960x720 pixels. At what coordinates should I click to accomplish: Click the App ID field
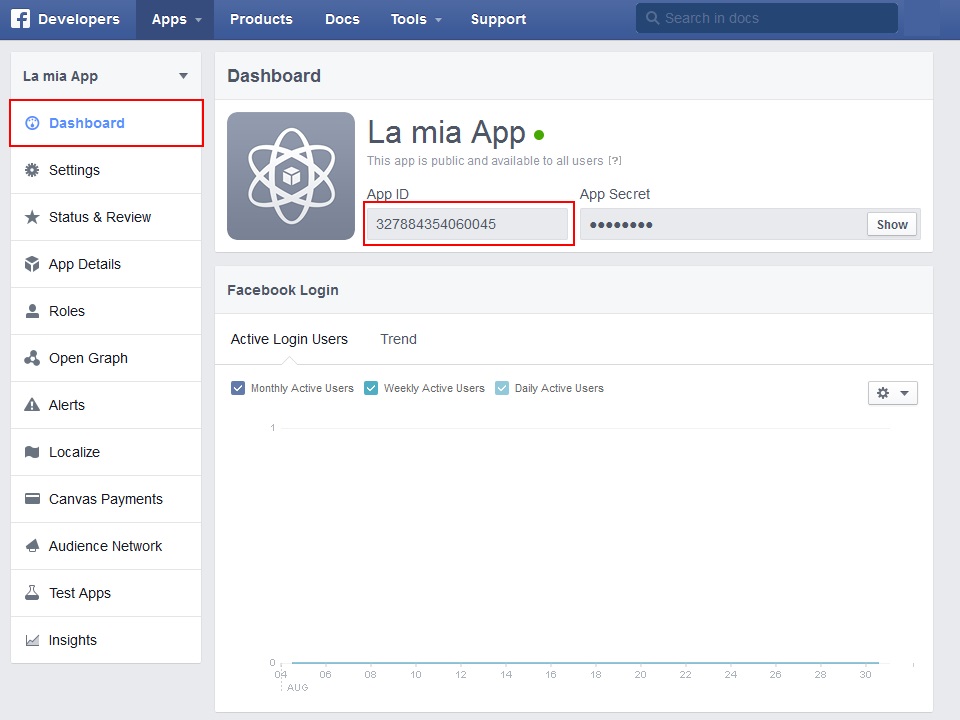tap(467, 224)
